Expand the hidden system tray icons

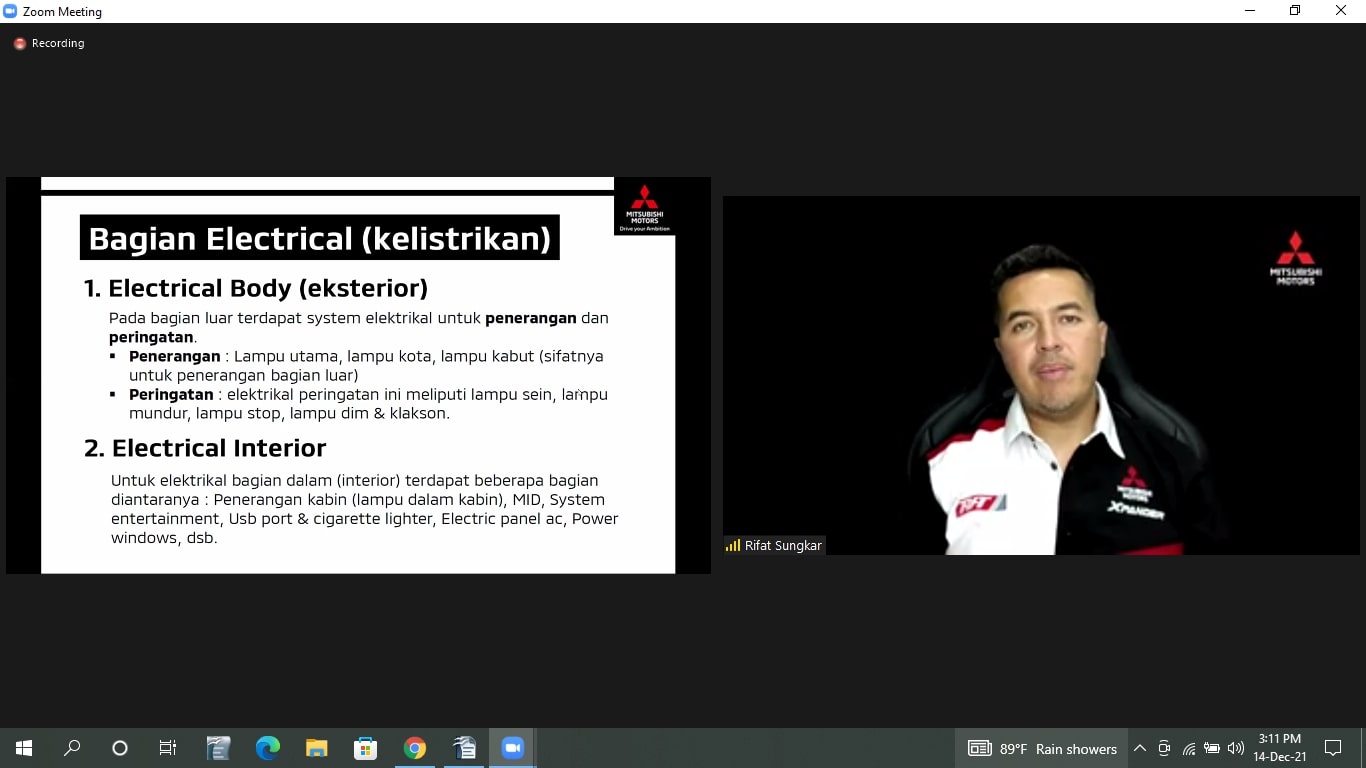(x=1140, y=748)
